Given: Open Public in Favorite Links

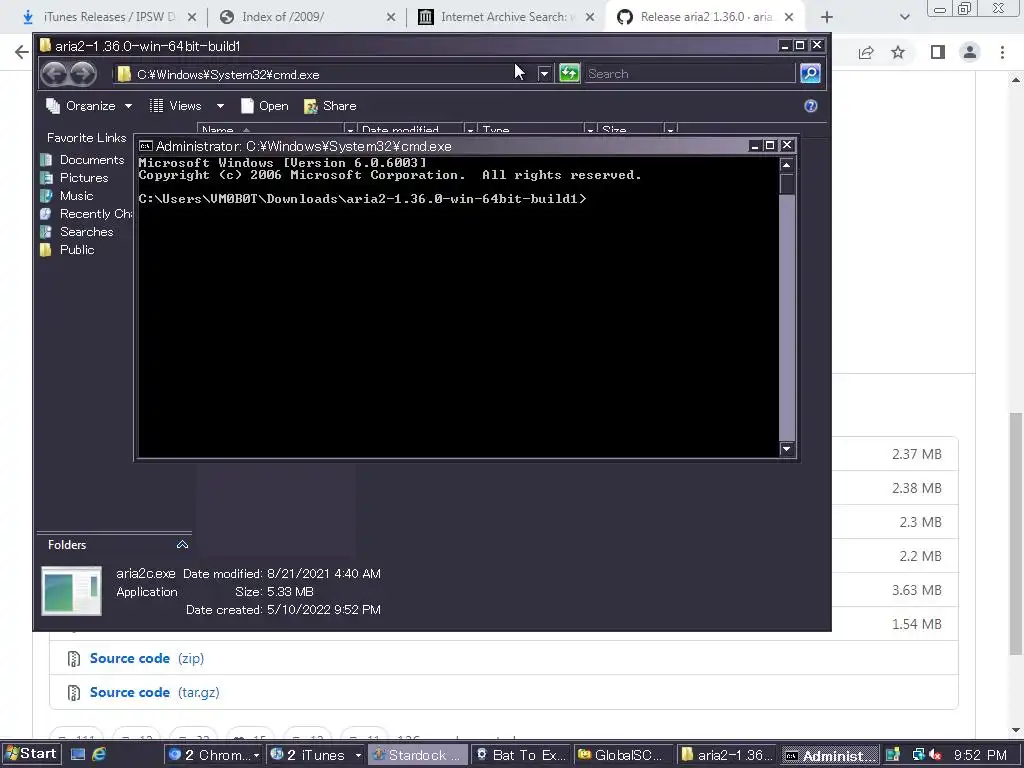Looking at the screenshot, I should click(x=67, y=250).
